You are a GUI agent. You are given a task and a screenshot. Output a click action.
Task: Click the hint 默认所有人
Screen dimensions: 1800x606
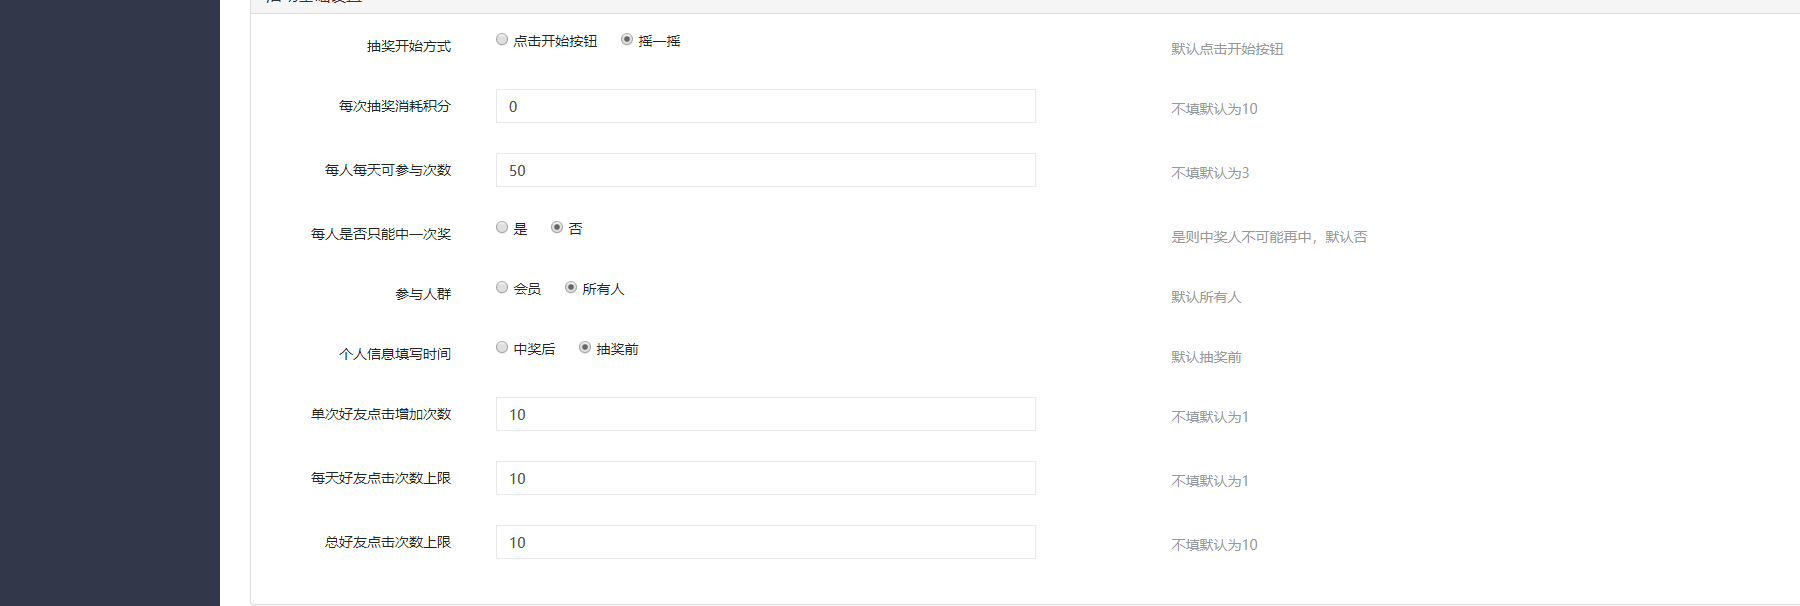tap(1206, 297)
